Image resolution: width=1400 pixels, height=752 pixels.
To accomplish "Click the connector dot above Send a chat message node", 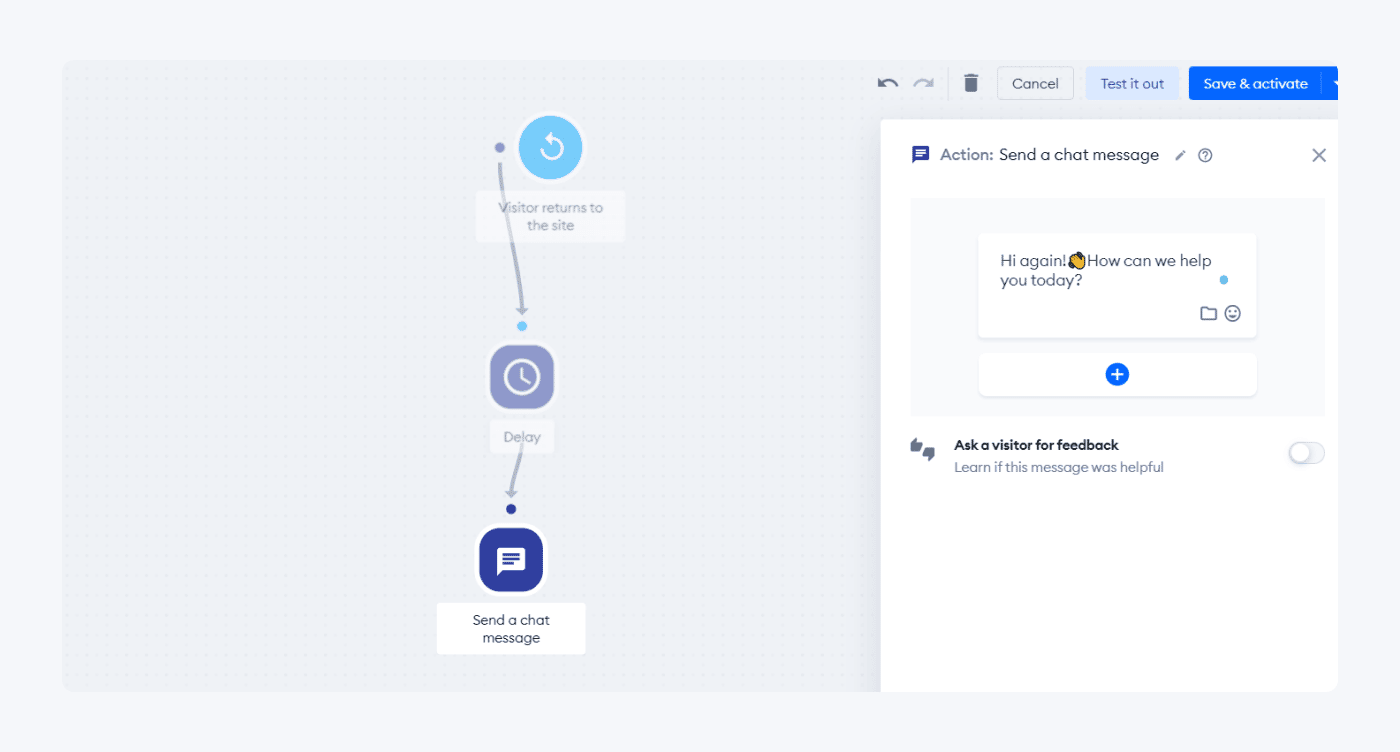I will pos(511,509).
